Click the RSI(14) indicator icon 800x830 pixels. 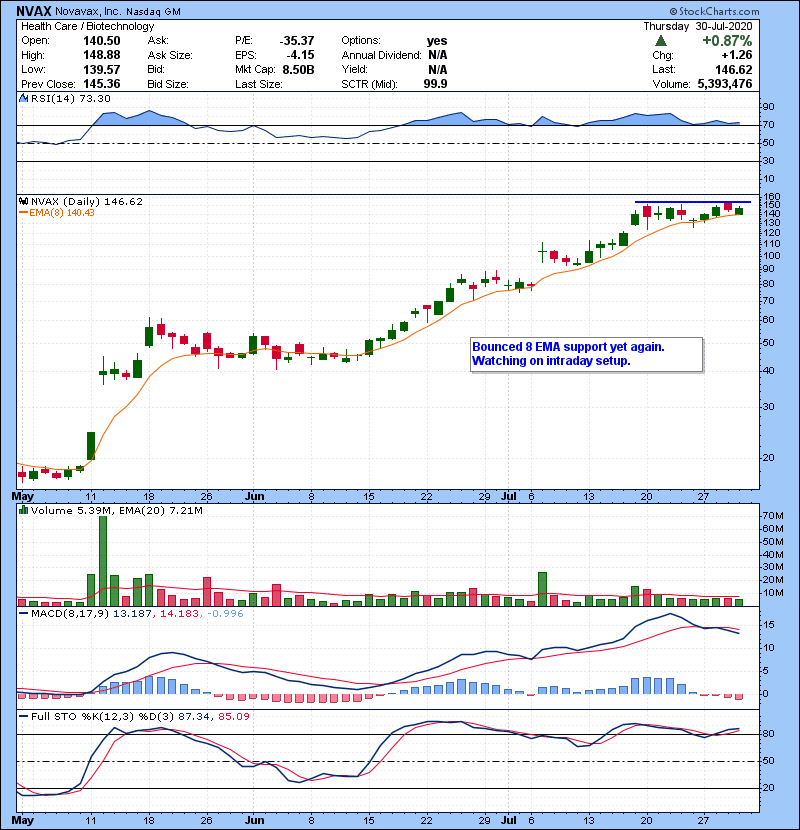click(23, 98)
